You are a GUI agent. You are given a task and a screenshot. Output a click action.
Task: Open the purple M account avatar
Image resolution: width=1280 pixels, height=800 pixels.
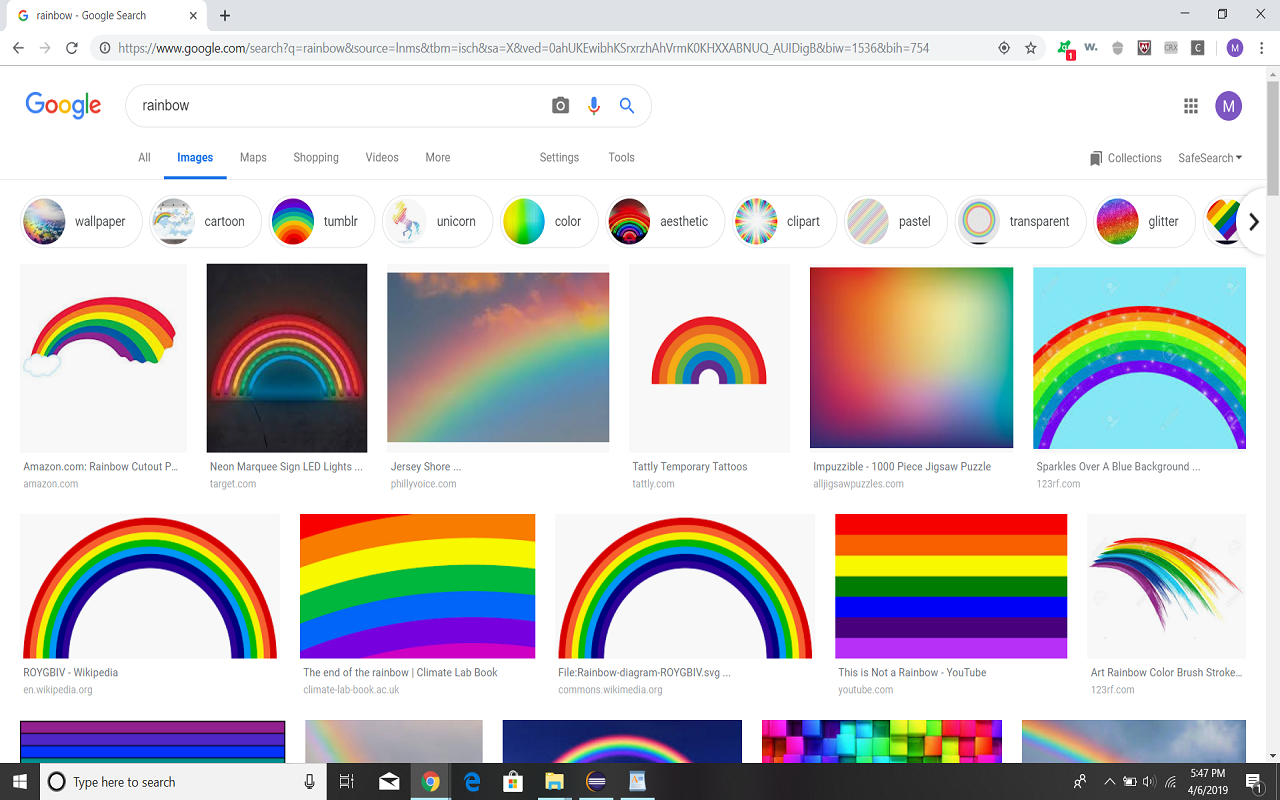click(1228, 106)
